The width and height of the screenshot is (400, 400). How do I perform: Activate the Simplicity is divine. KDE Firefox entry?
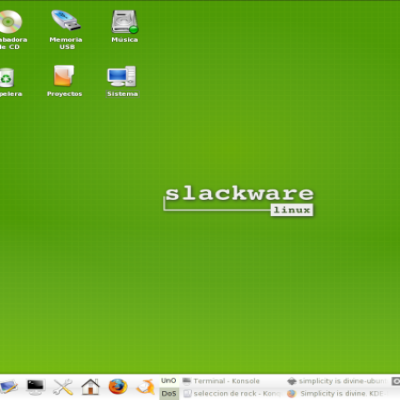tap(337, 394)
